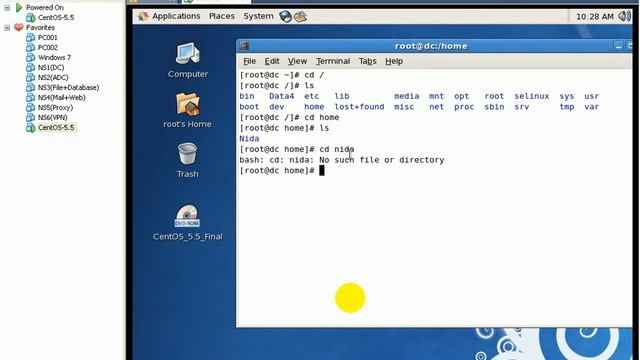Click the NS4(Mail+Web) VM icon

(31, 97)
